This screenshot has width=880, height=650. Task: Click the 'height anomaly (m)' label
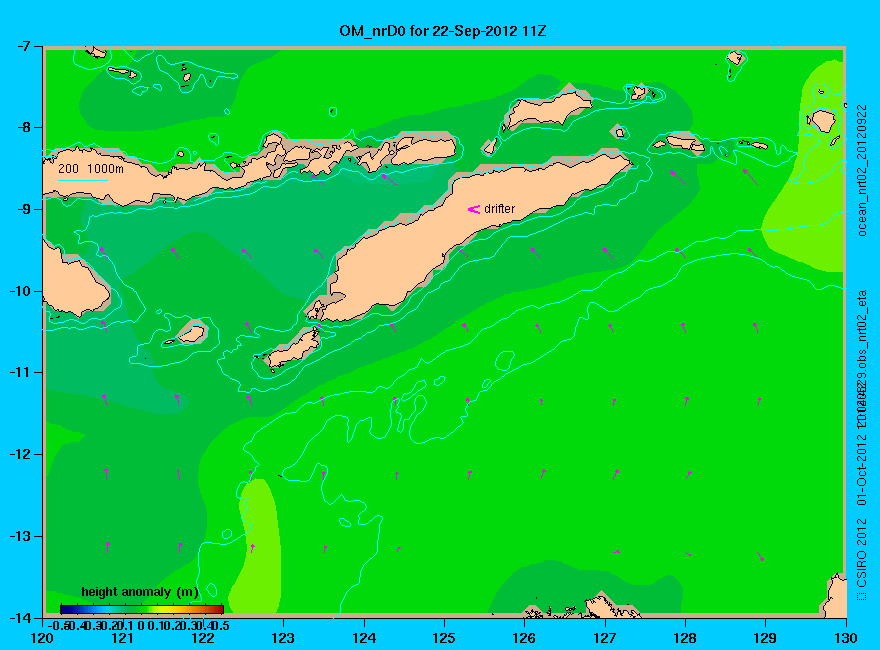click(x=140, y=592)
